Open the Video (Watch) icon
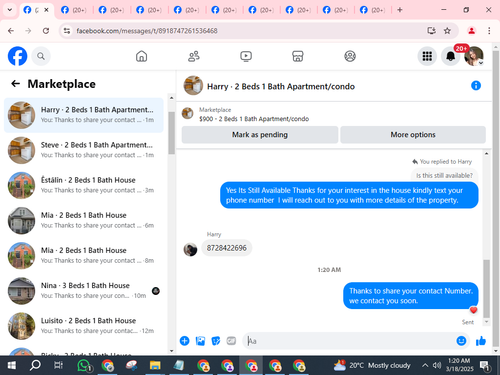This screenshot has height=375, width=500. (x=246, y=56)
